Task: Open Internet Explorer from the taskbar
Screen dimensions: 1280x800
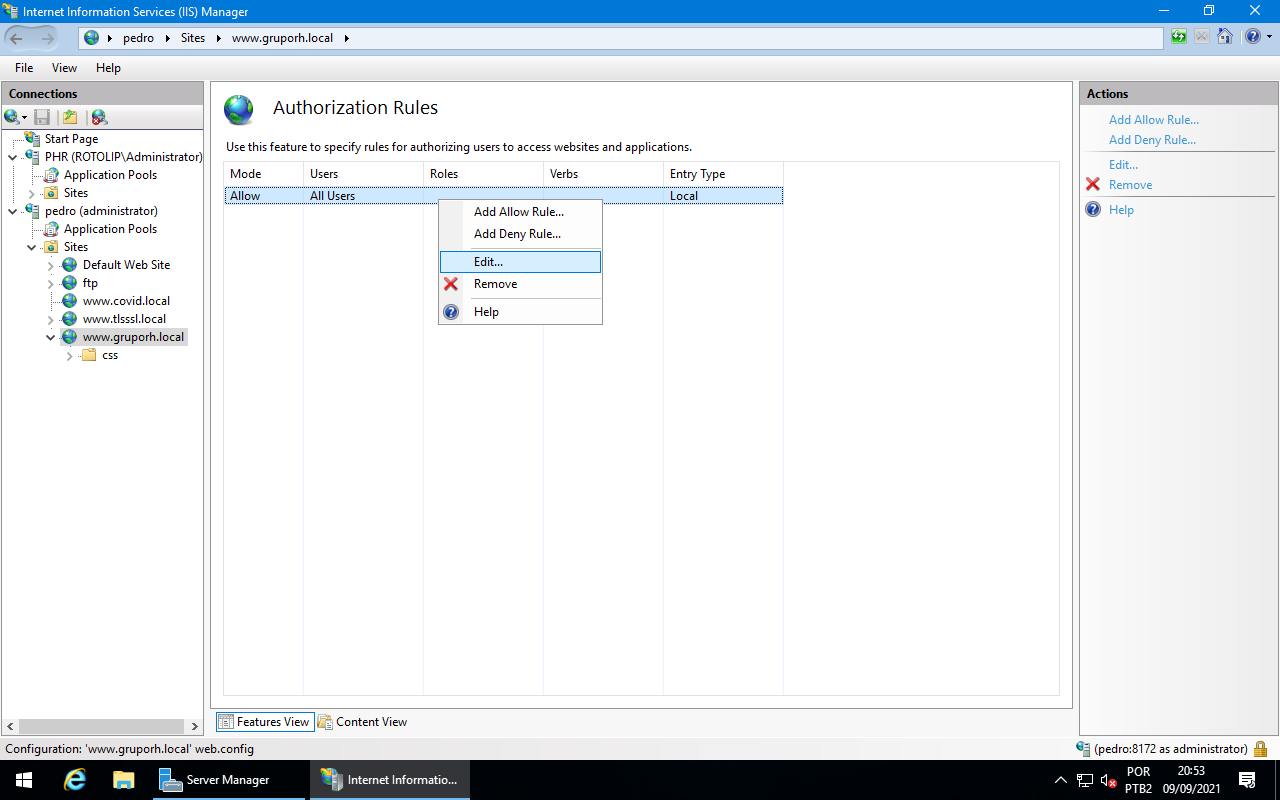Action: coord(74,779)
